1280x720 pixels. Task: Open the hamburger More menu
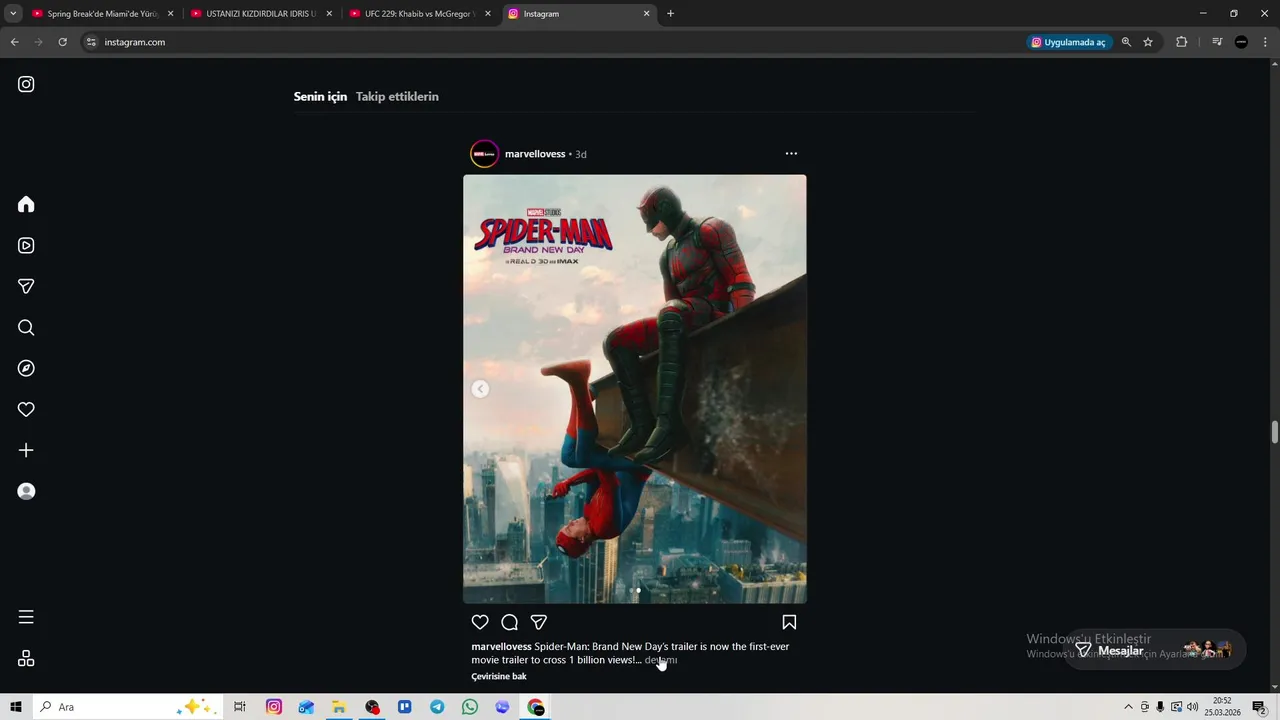[26, 617]
